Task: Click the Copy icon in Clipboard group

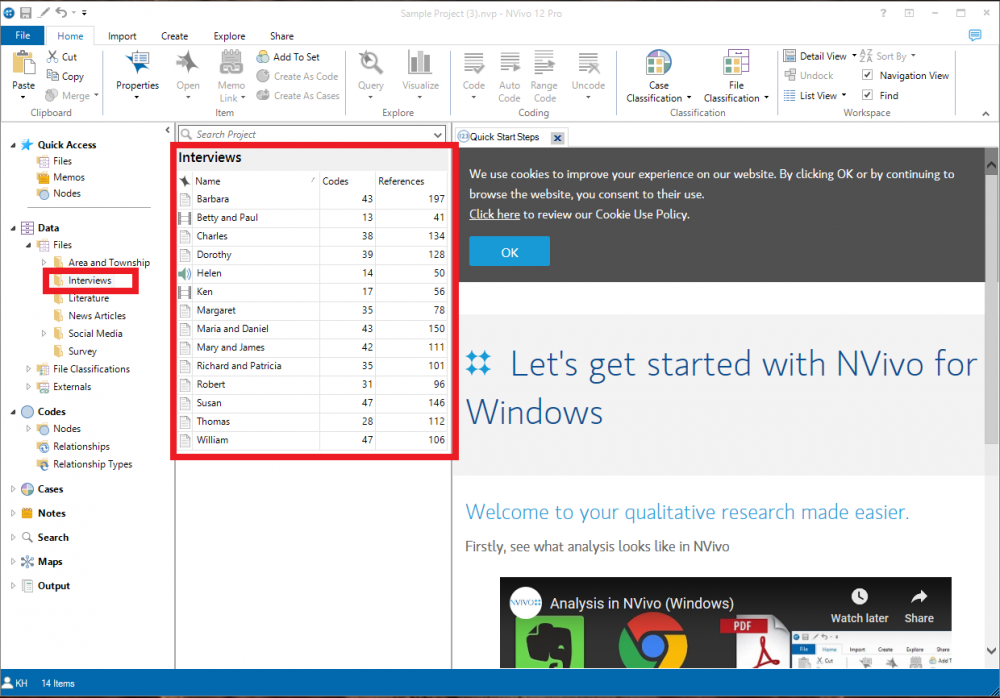Action: [x=52, y=75]
